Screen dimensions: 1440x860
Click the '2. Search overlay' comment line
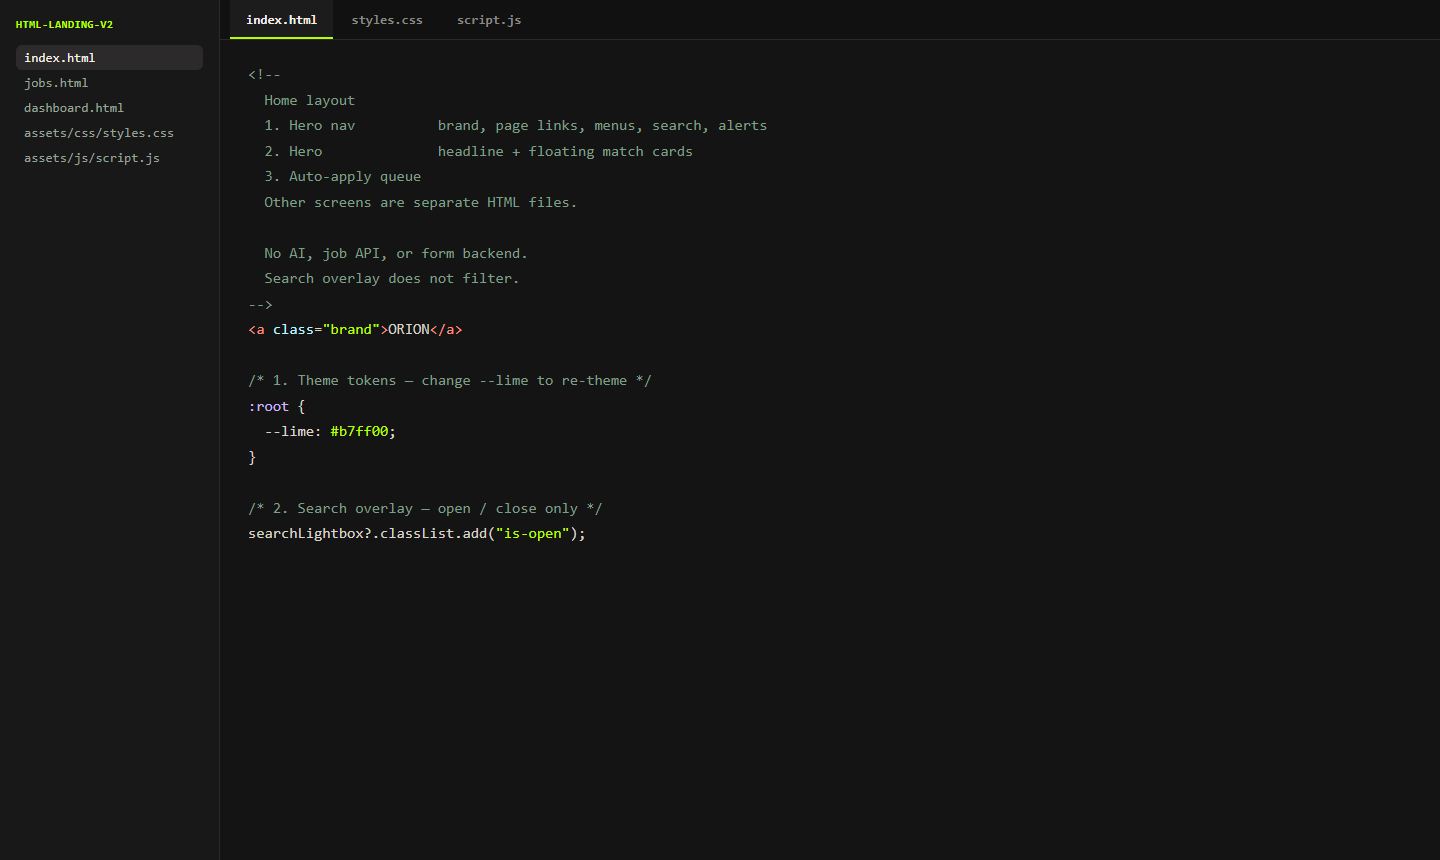(425, 508)
